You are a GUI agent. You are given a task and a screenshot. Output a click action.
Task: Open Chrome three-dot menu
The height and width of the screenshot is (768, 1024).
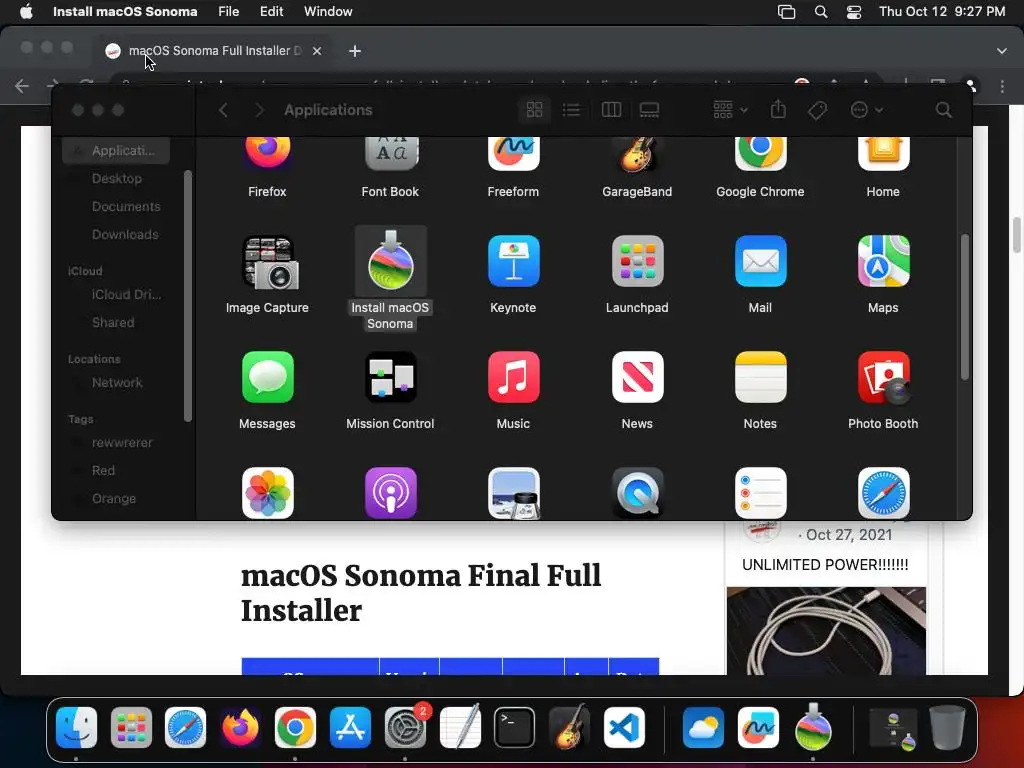(x=1002, y=86)
